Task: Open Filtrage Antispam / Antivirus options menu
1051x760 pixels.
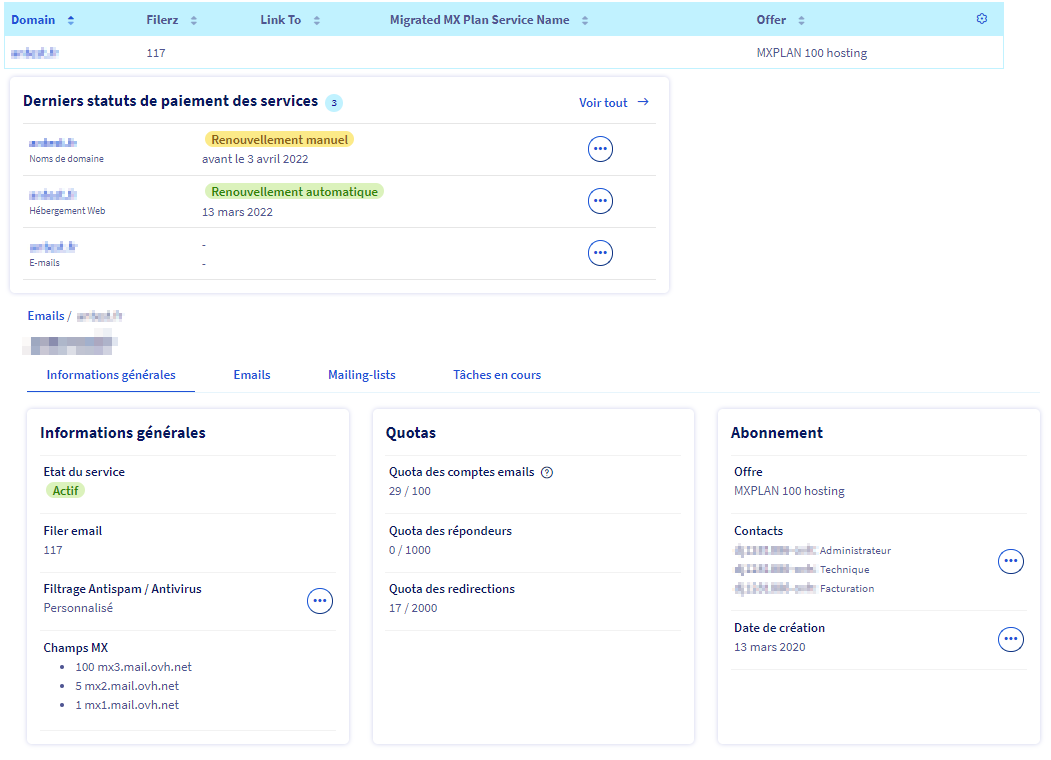Action: 319,601
